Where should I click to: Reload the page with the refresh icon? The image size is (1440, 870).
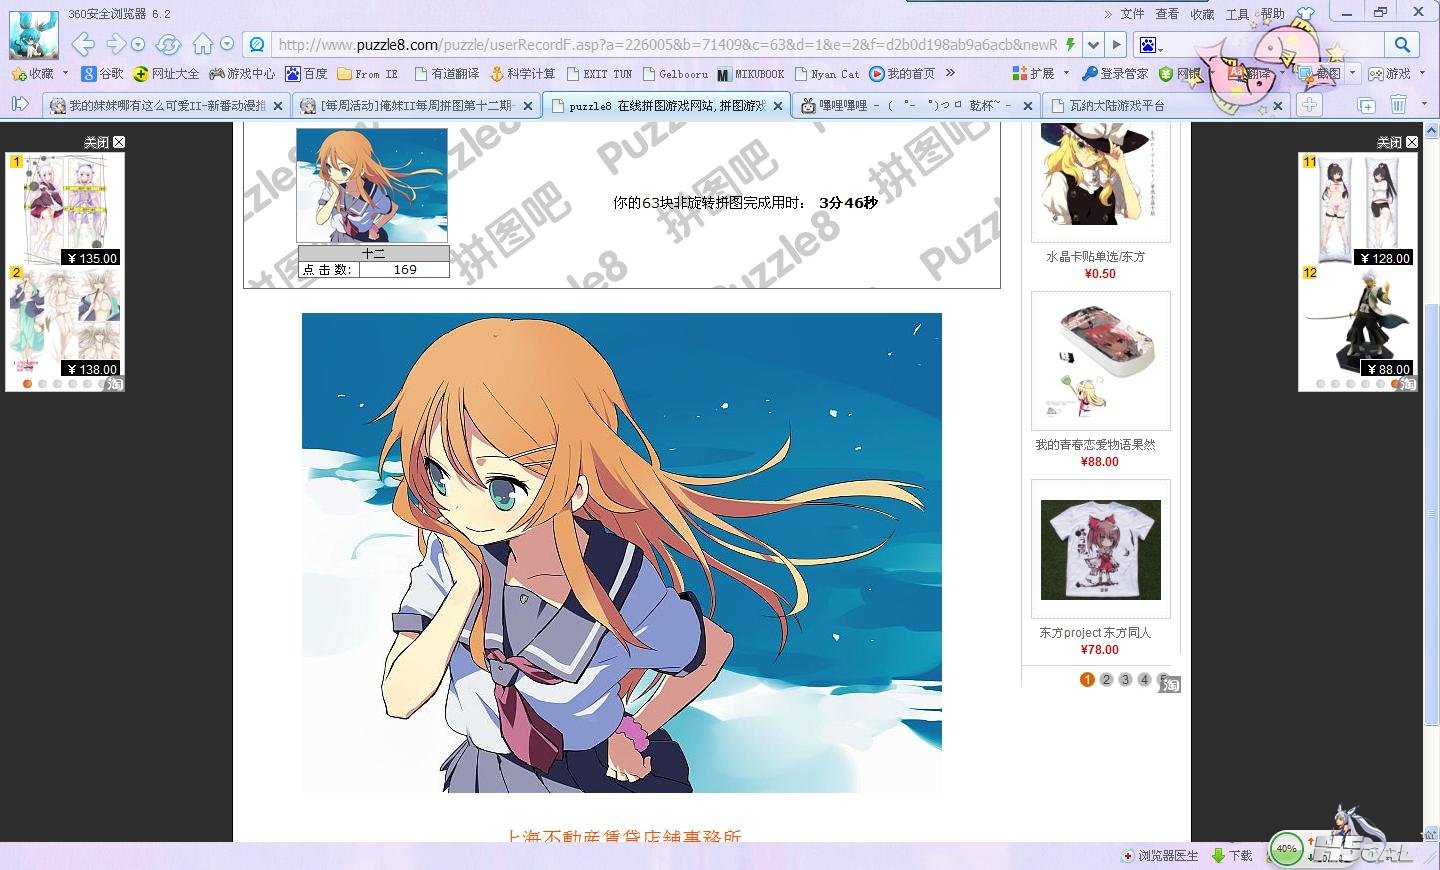coord(168,44)
